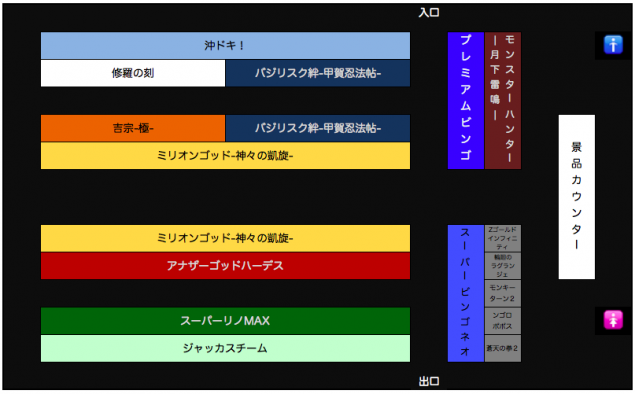The image size is (635, 394).
Task: Open the red アナザーゴッドハーデス row
Action: [x=225, y=266]
